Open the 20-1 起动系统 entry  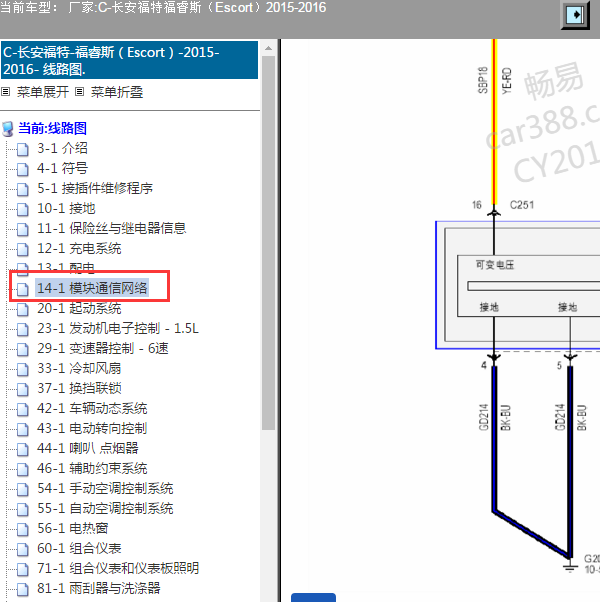point(79,308)
